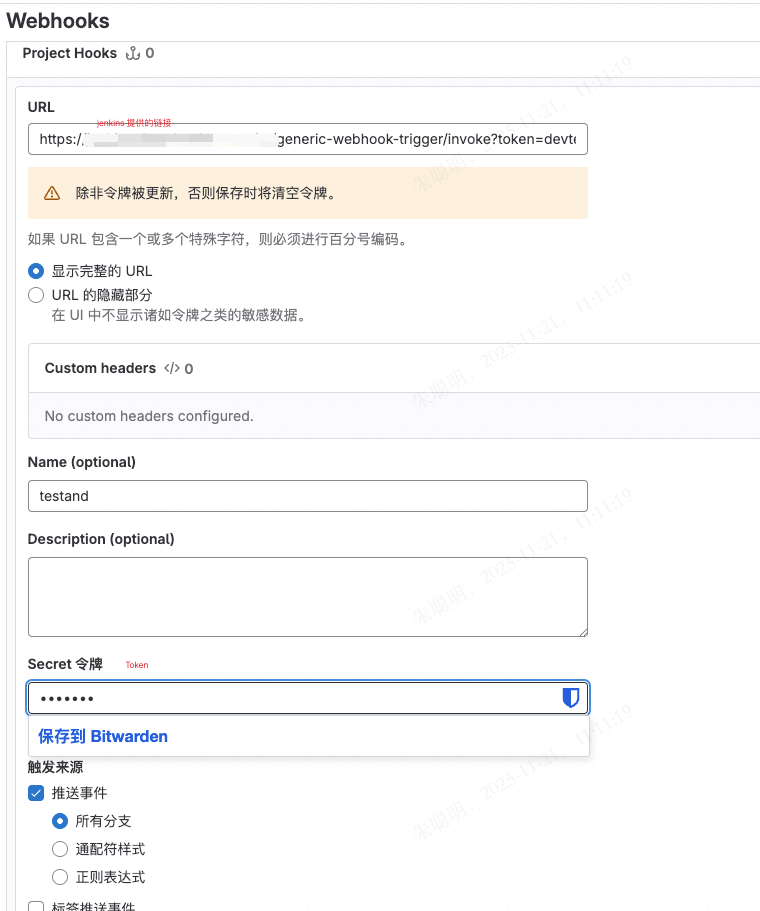Screen dimensions: 760x911
Task: Click the Custom headers section header
Action: (x=100, y=368)
